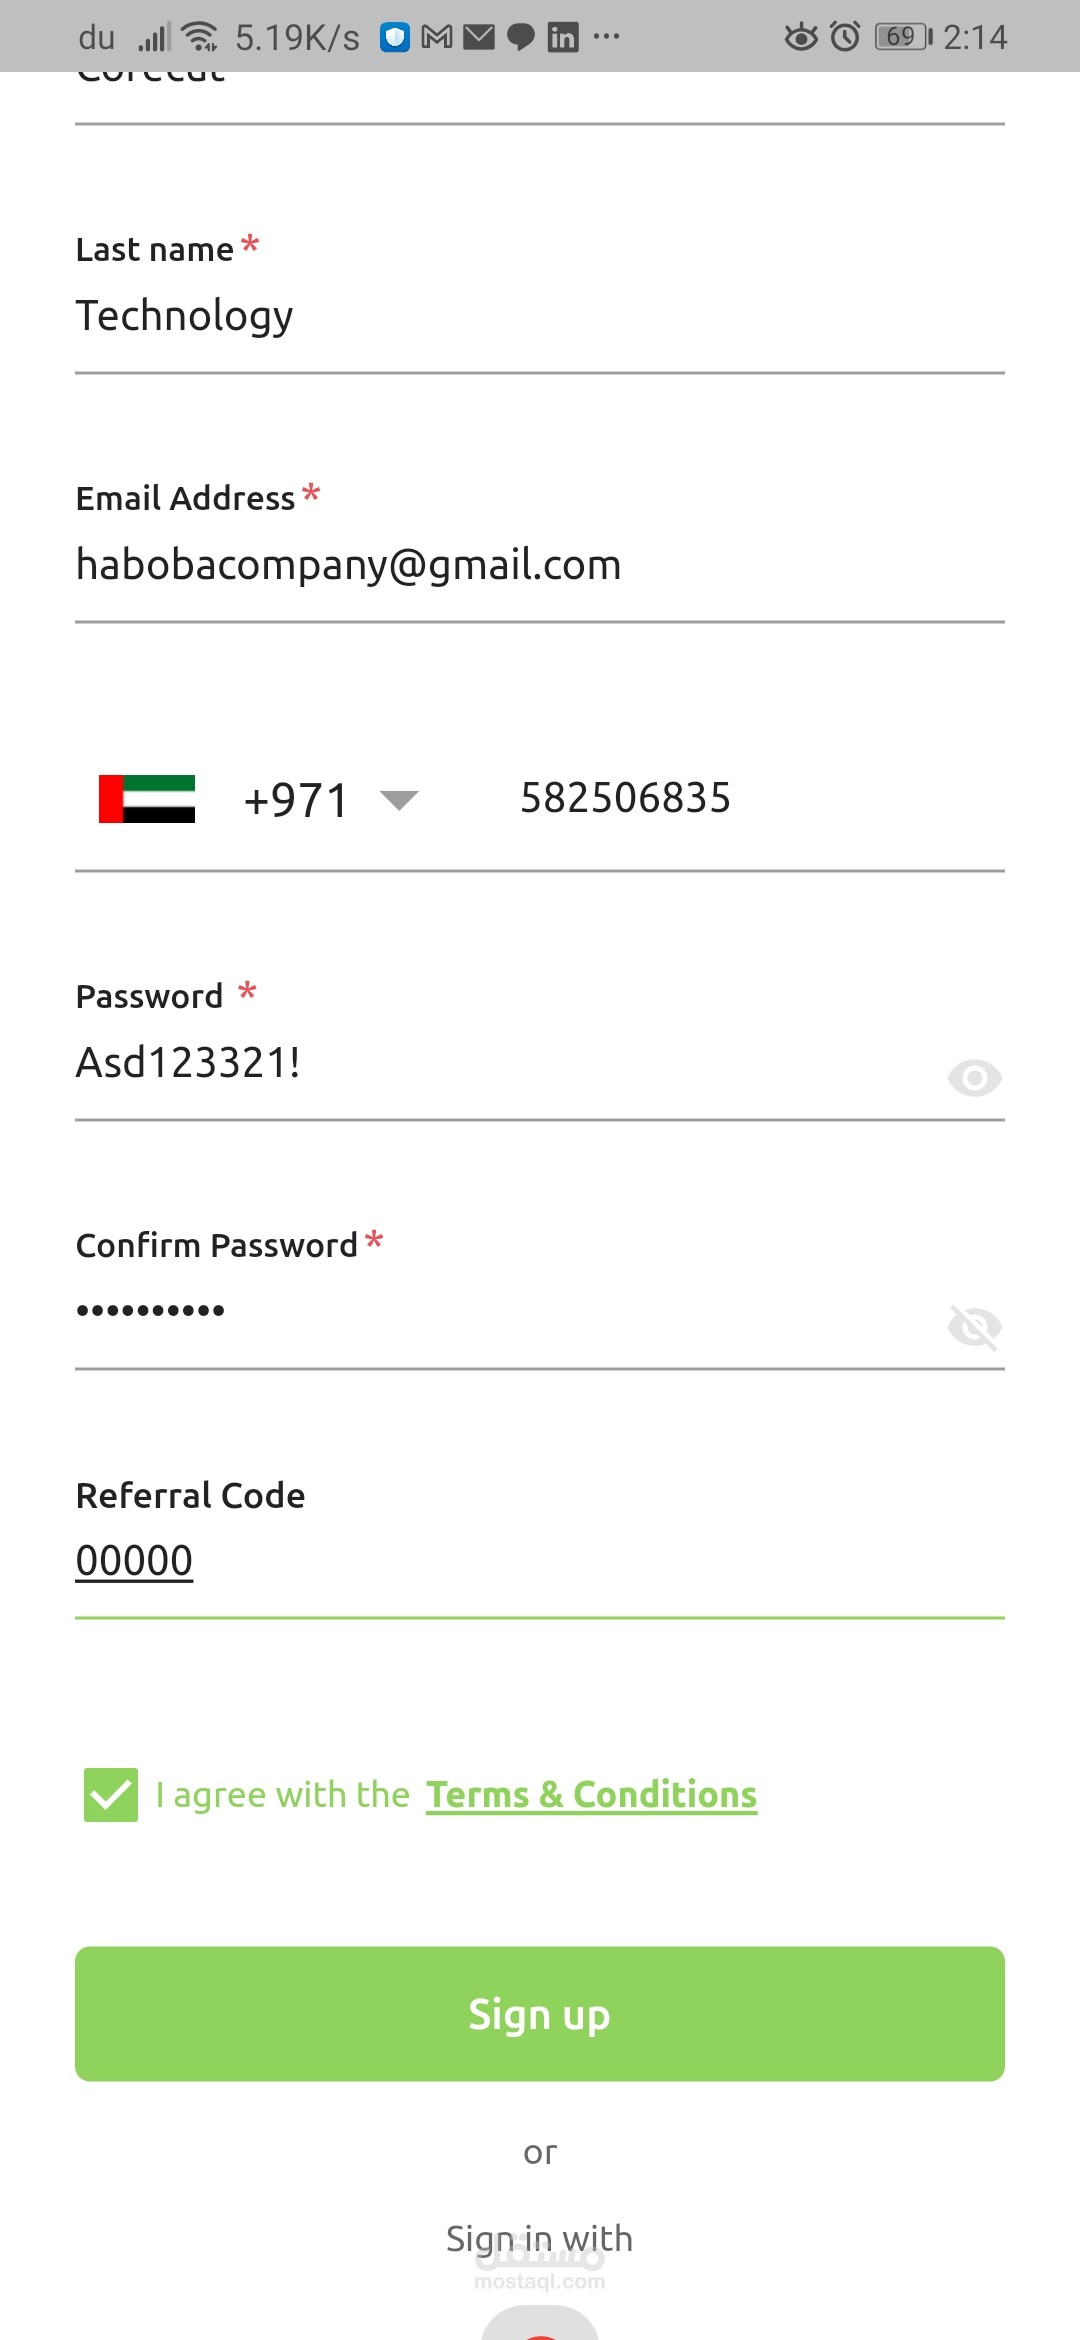1080x2340 pixels.
Task: Tap the Referral Code field showing 00000
Action: (540, 1562)
